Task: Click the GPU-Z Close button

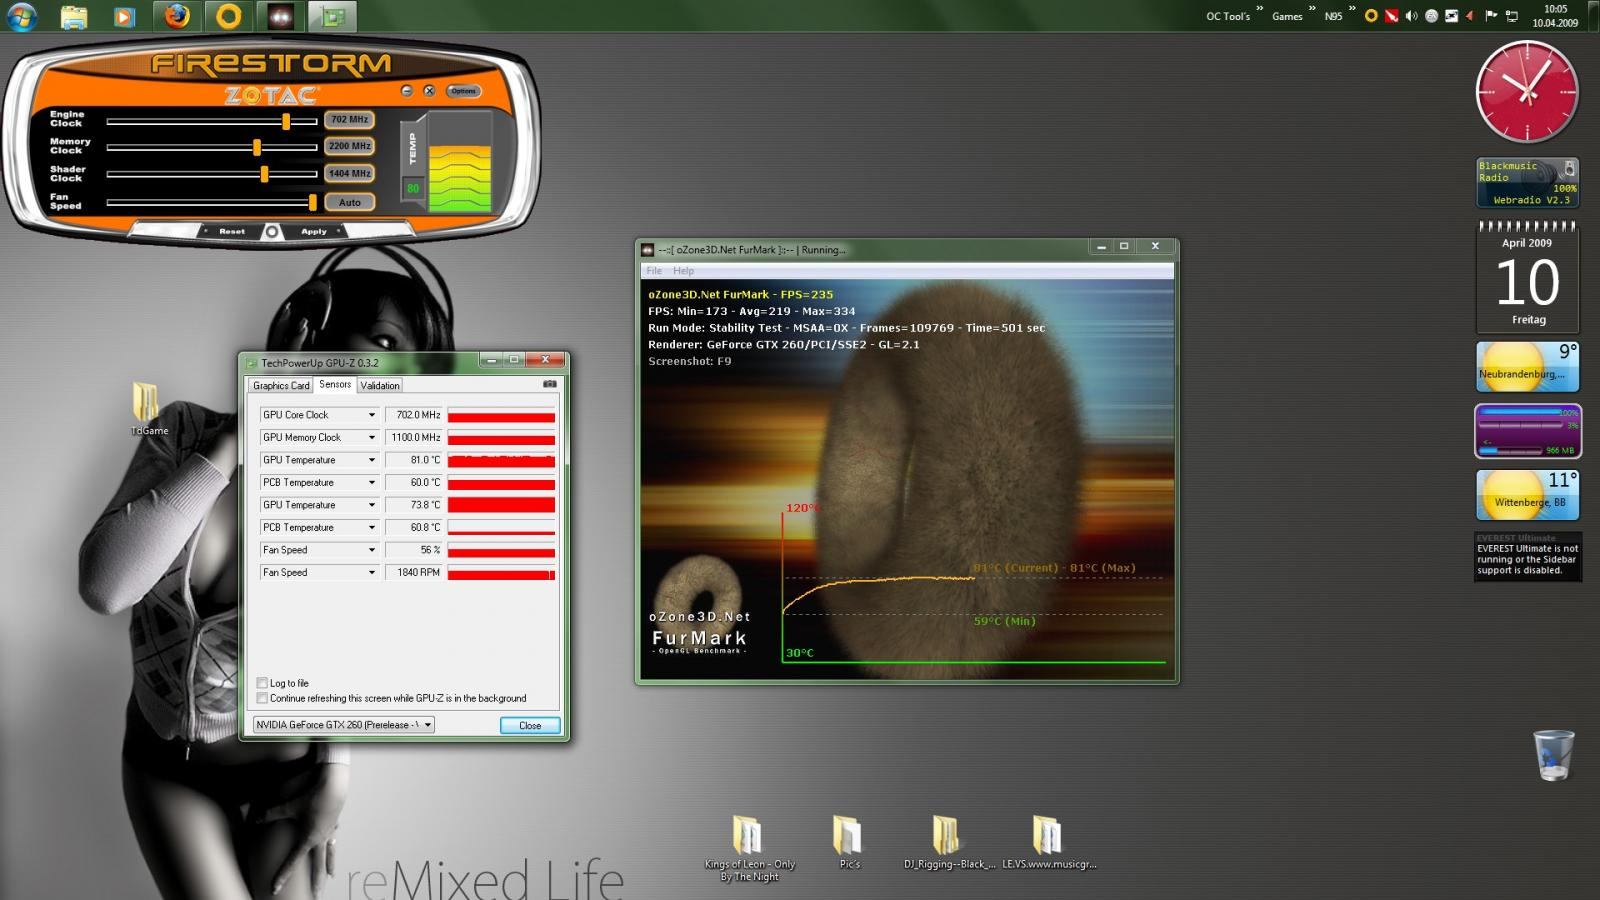Action: (530, 725)
